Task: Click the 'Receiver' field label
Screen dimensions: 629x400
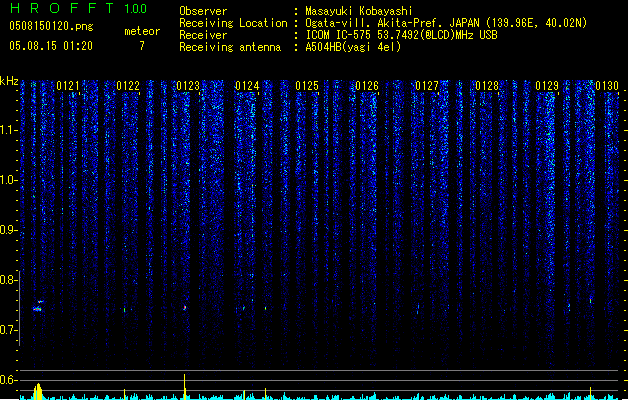Action: [x=203, y=35]
